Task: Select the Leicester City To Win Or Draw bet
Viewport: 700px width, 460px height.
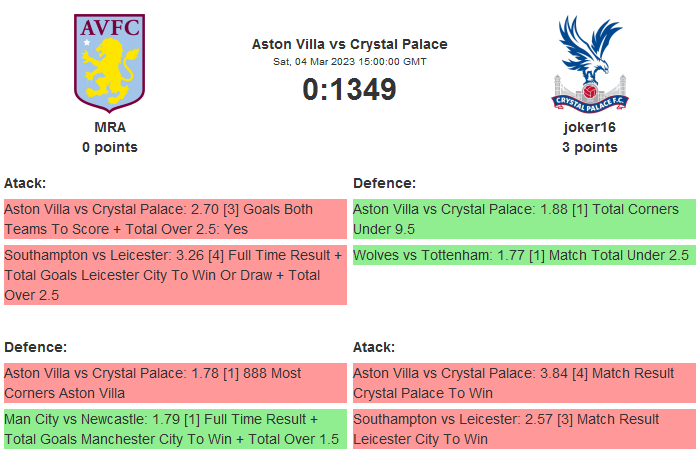Action: [174, 275]
